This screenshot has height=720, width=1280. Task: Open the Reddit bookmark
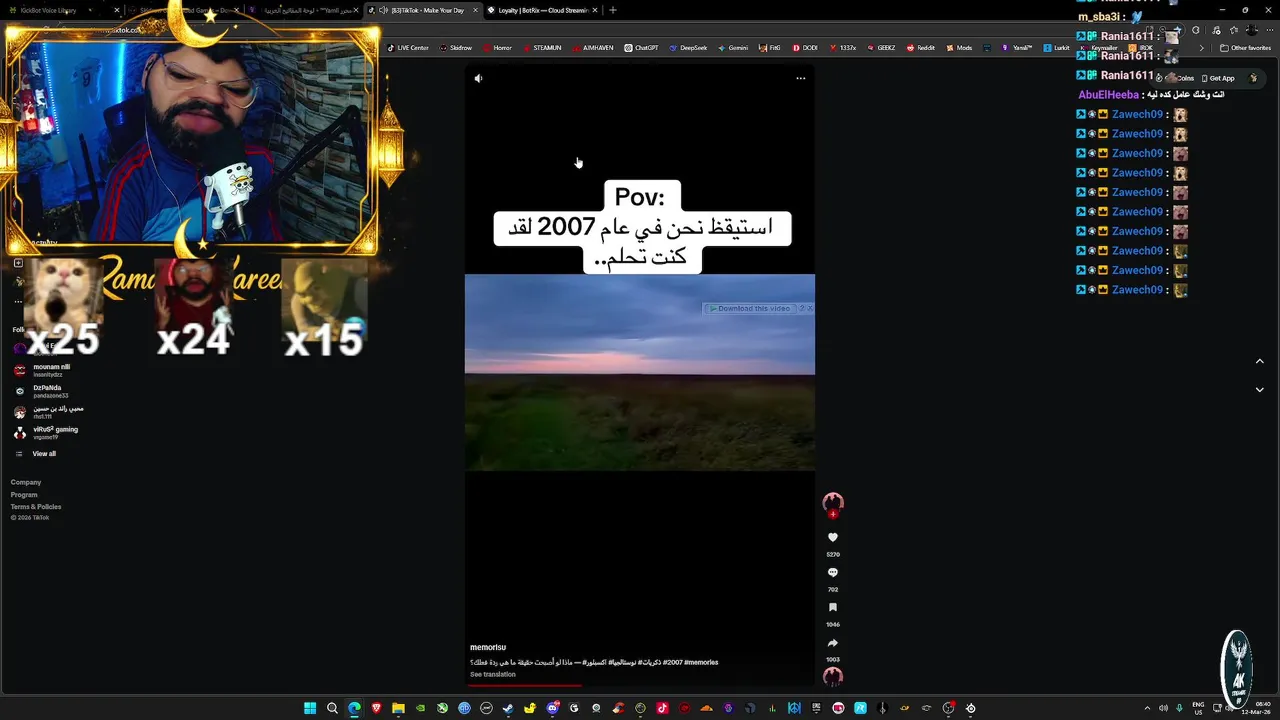(921, 47)
